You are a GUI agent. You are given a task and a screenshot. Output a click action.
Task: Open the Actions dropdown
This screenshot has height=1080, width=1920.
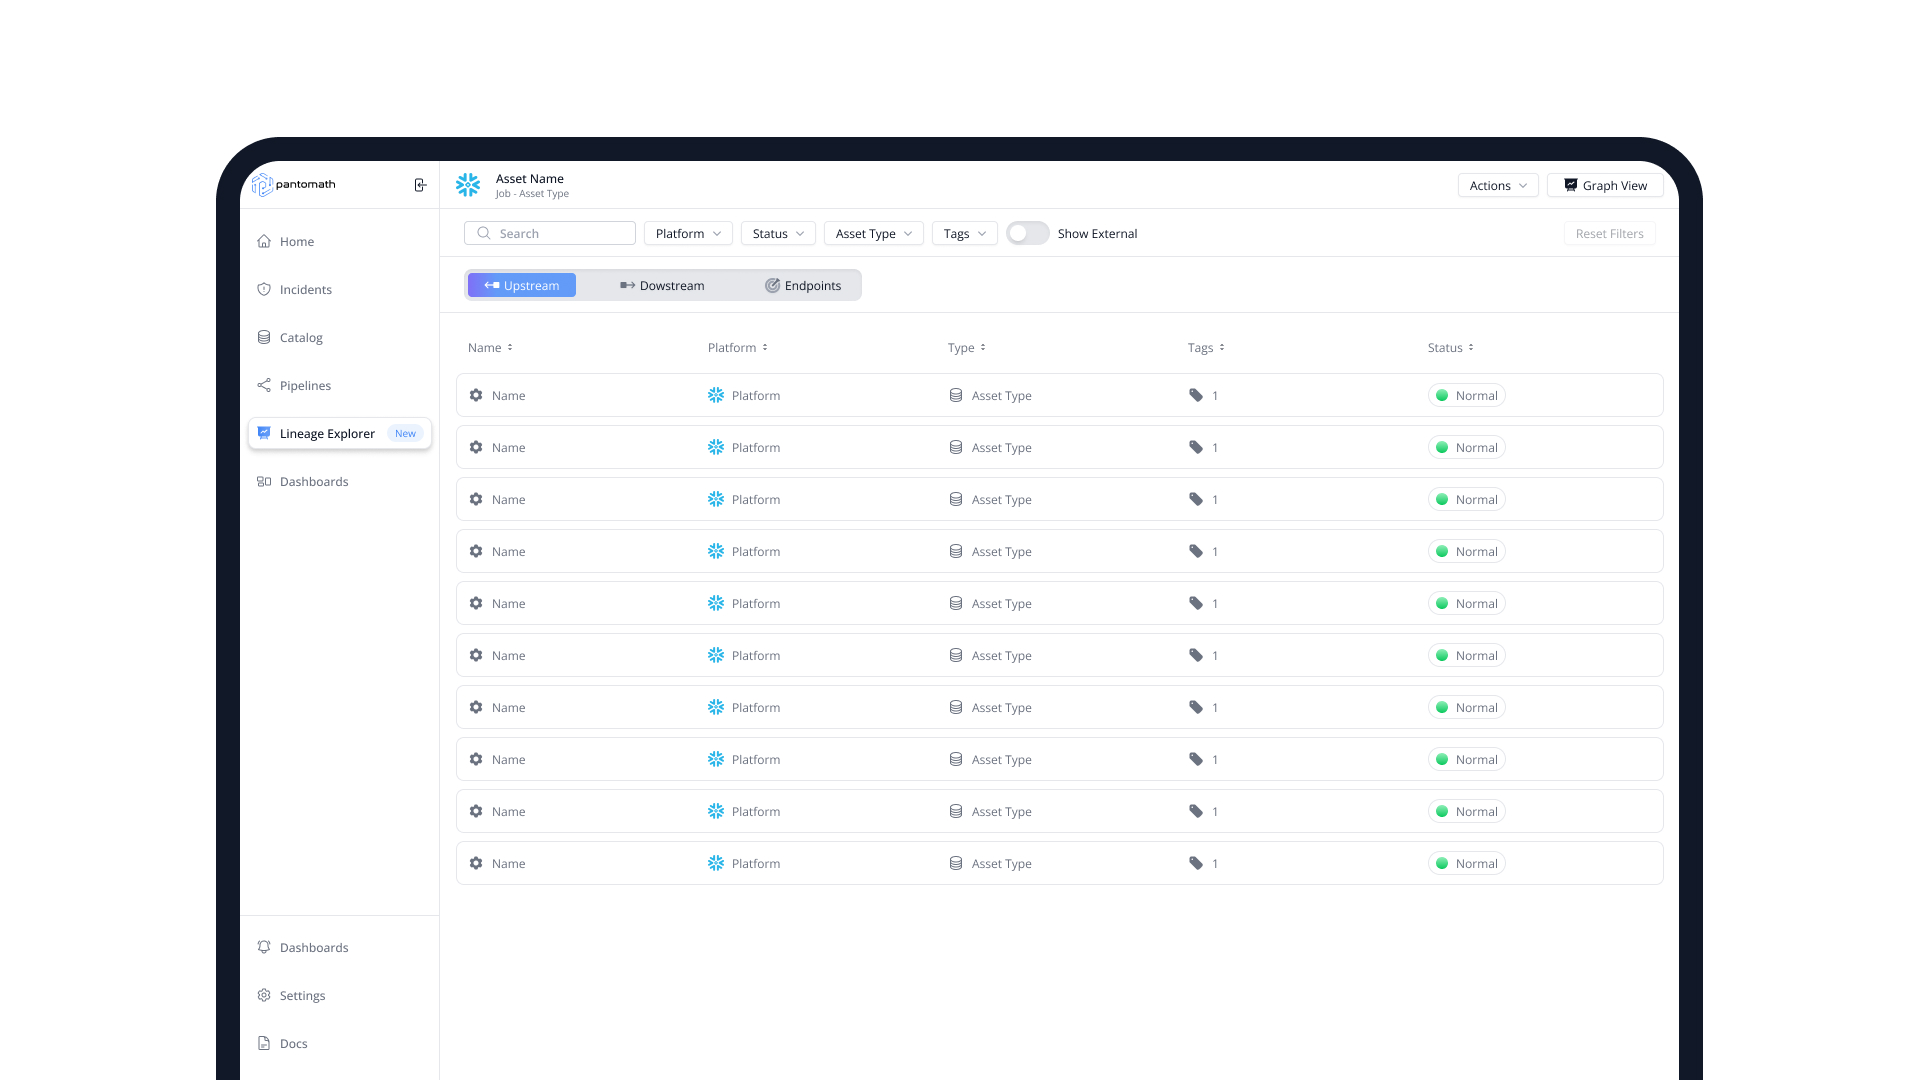(x=1498, y=185)
